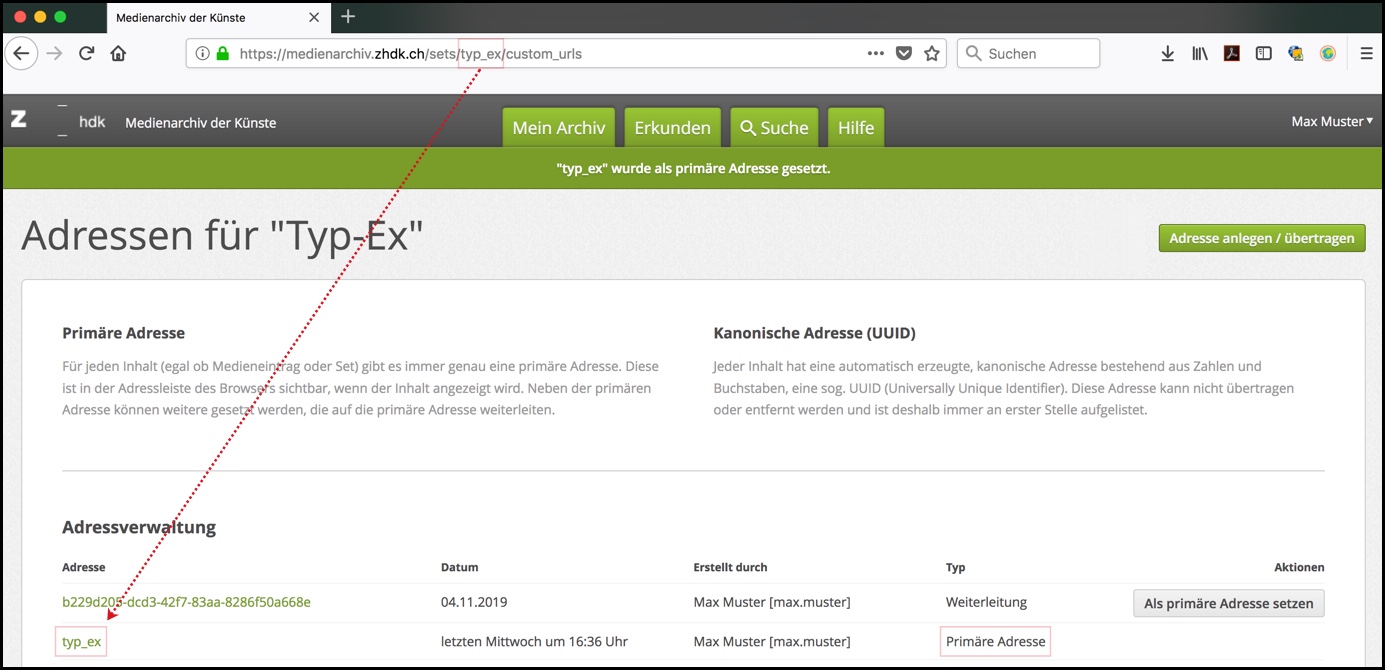
Task: Open the Firefox hamburger menu
Action: [x=1366, y=54]
